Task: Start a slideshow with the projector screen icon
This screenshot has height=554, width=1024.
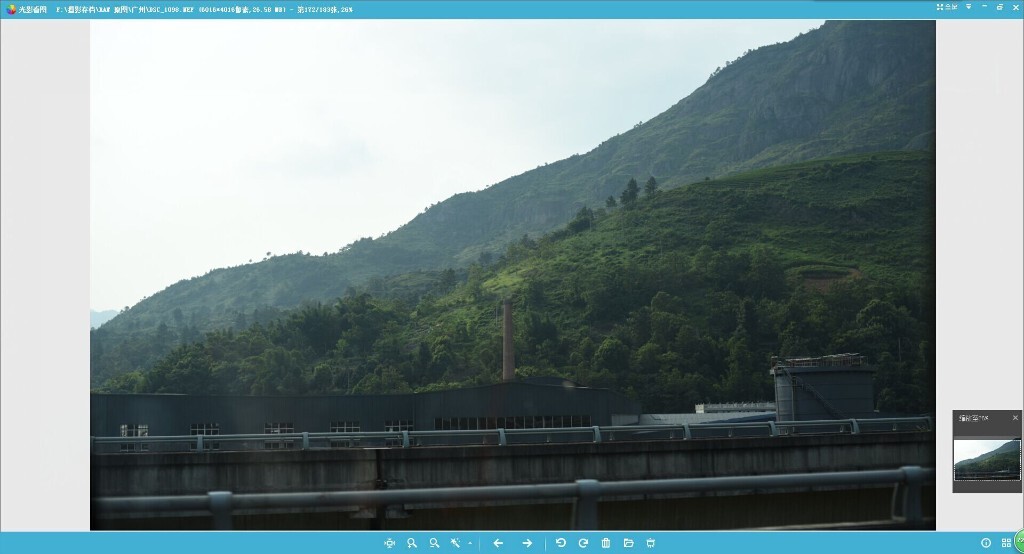Action: pos(650,543)
